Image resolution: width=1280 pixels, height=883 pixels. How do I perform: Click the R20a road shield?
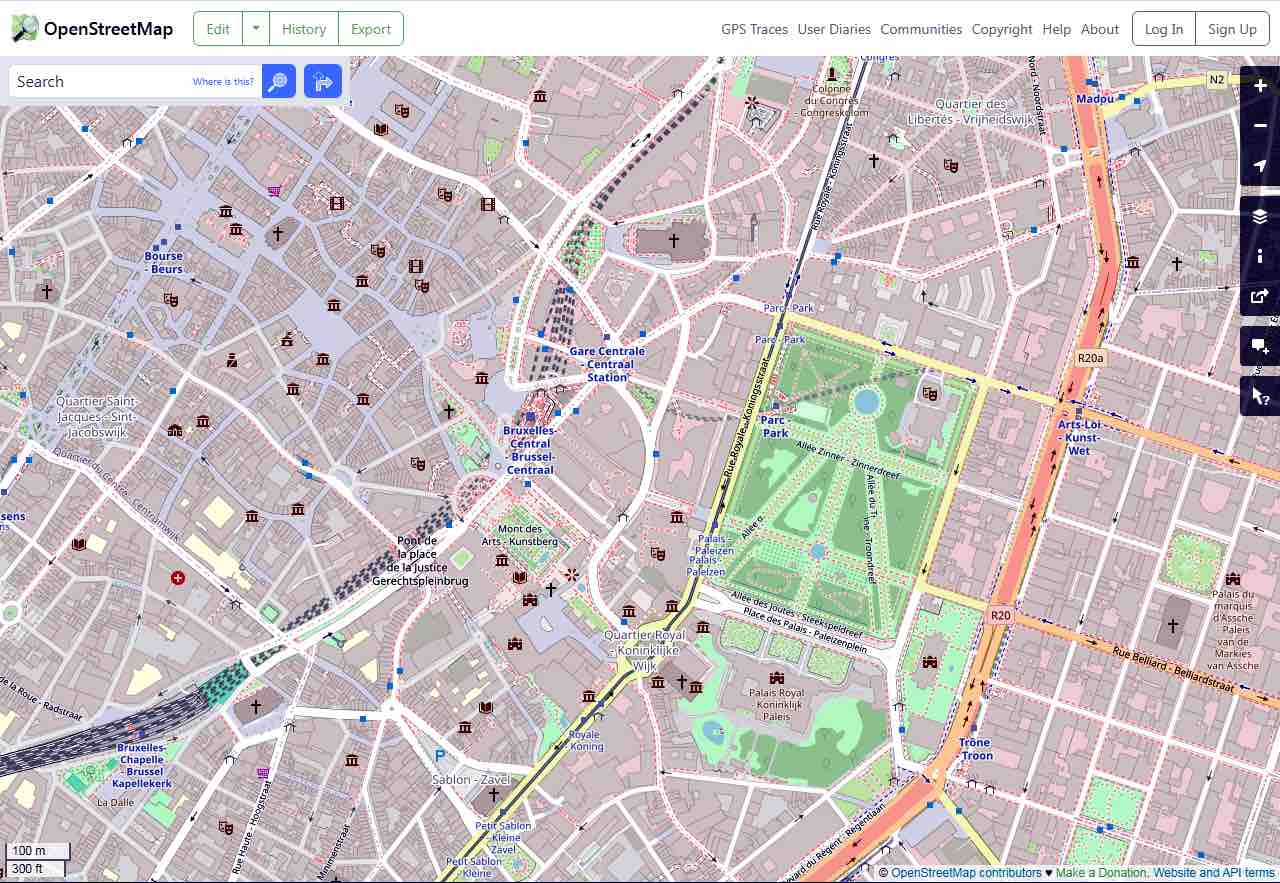[1090, 357]
